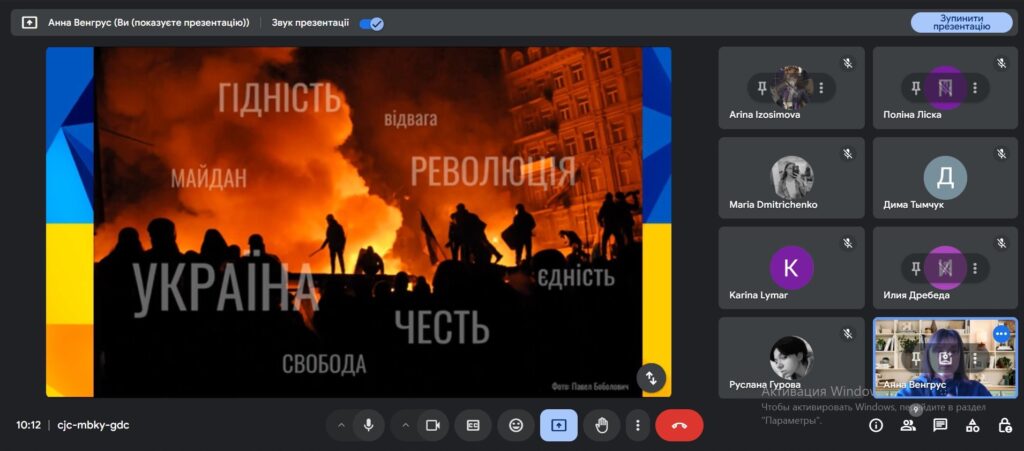Click the meeting code cjc-mbky-gdc
Image resolution: width=1024 pixels, height=451 pixels.
[x=93, y=426]
